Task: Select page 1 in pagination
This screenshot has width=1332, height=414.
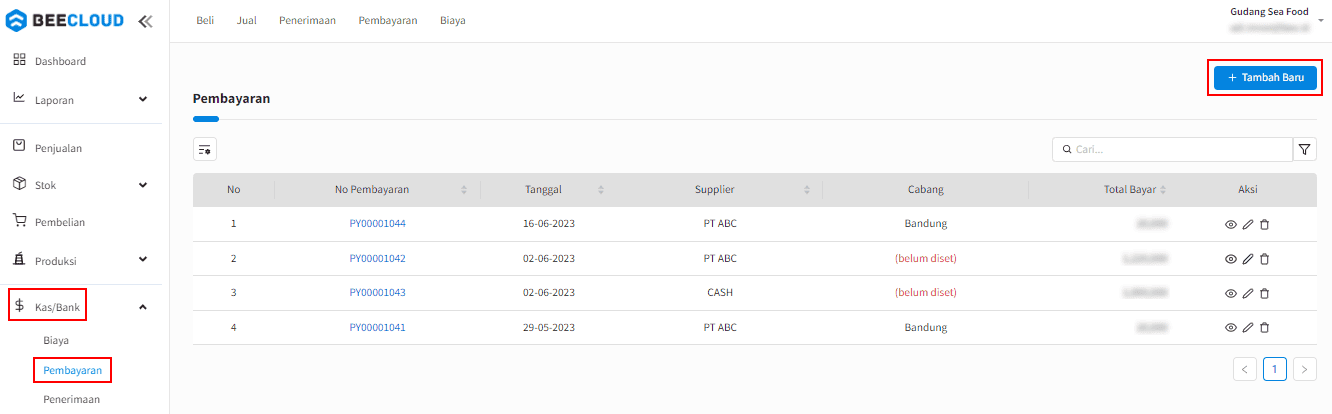Action: click(x=1275, y=369)
